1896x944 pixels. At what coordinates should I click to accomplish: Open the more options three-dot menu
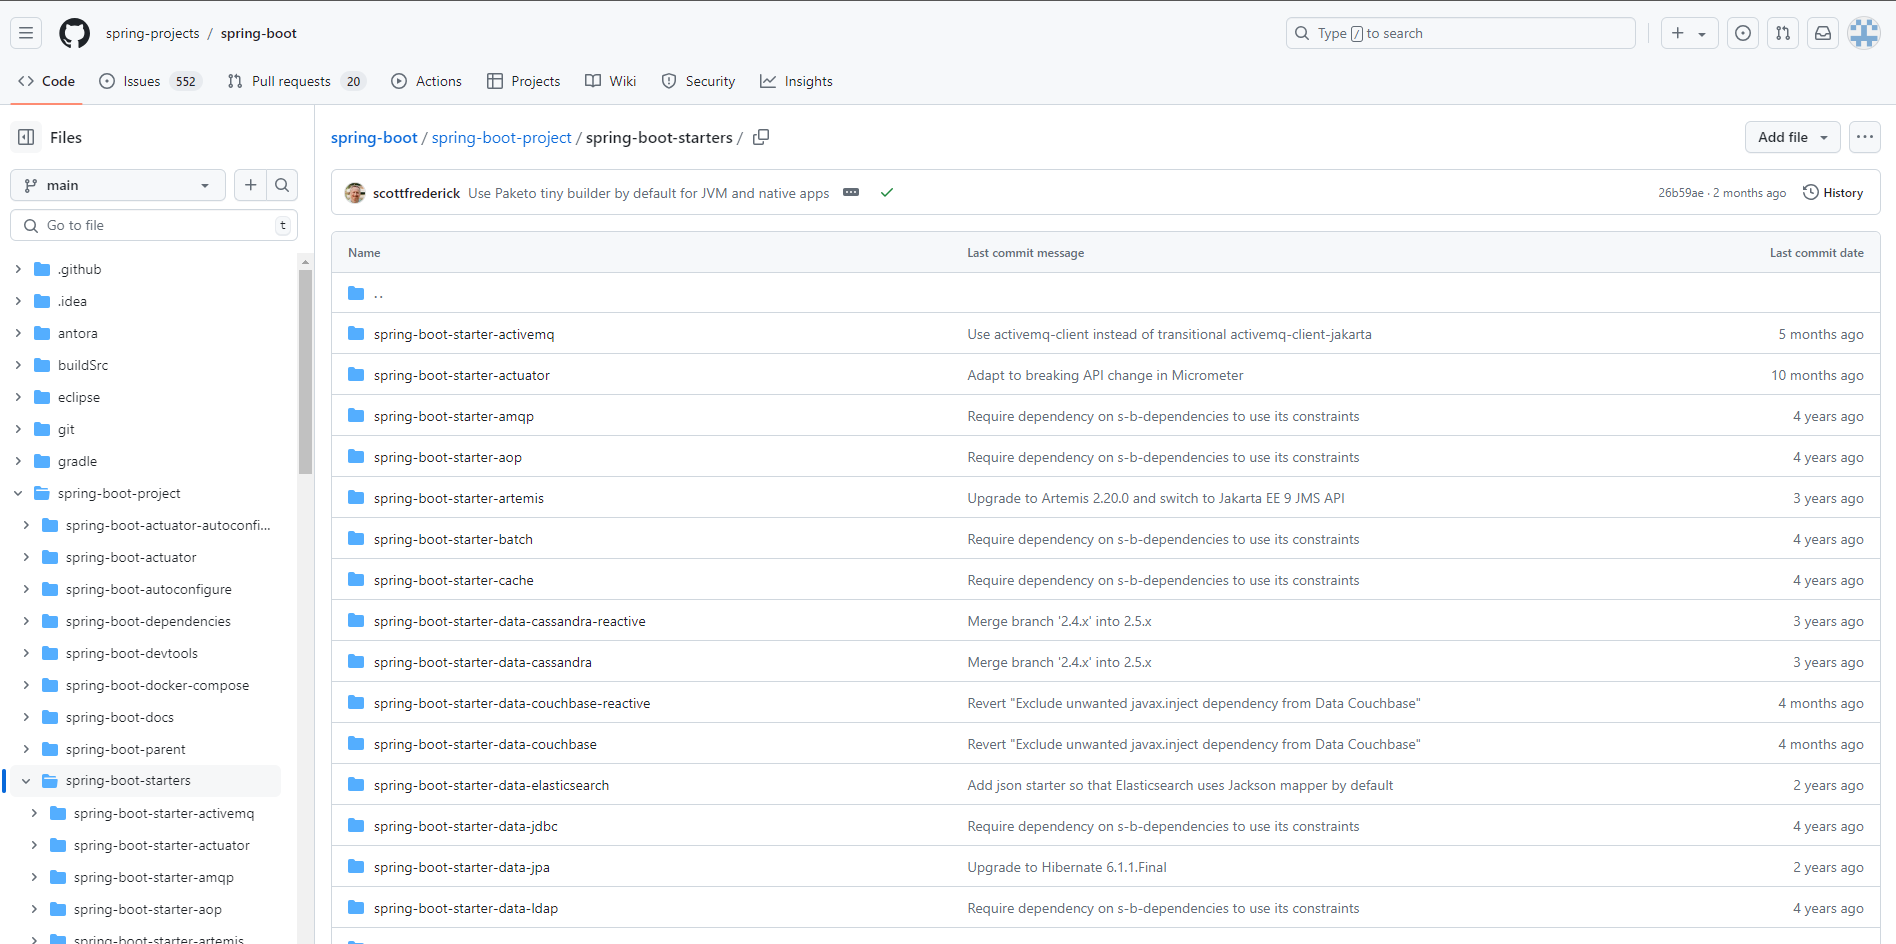tap(1865, 137)
